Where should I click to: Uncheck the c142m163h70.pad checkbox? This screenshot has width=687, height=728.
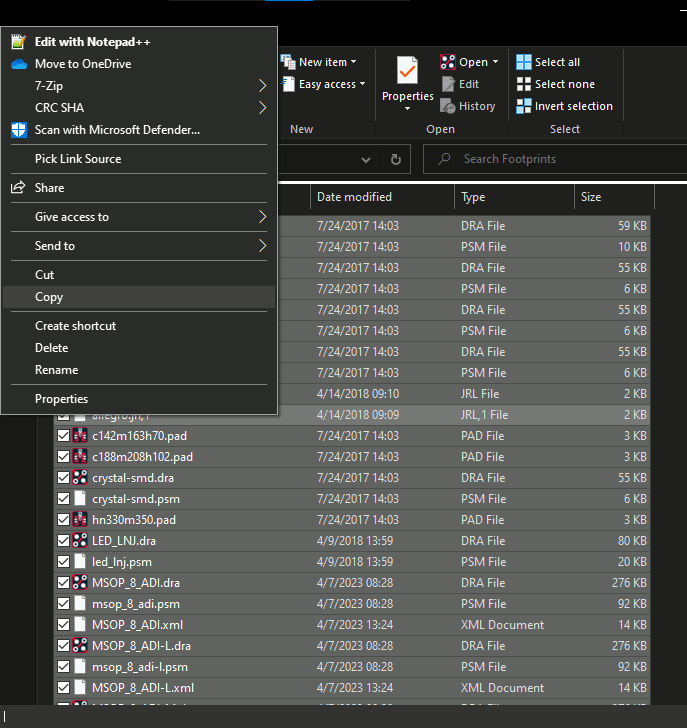point(63,436)
